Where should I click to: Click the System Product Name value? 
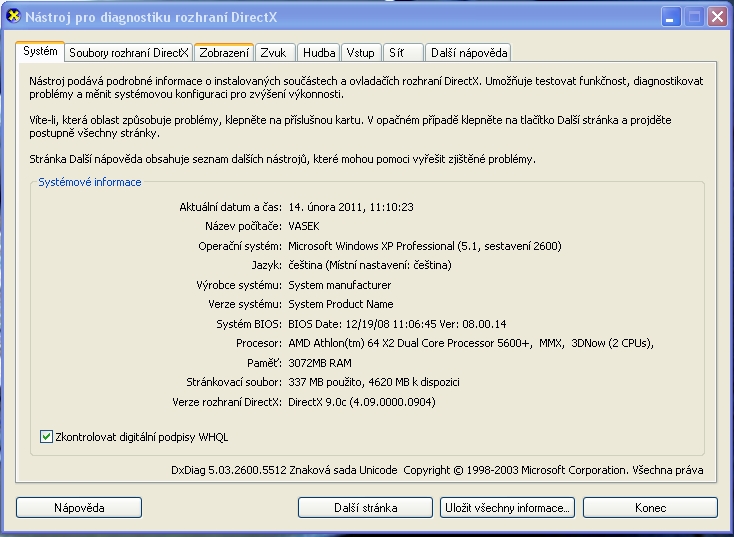point(341,304)
